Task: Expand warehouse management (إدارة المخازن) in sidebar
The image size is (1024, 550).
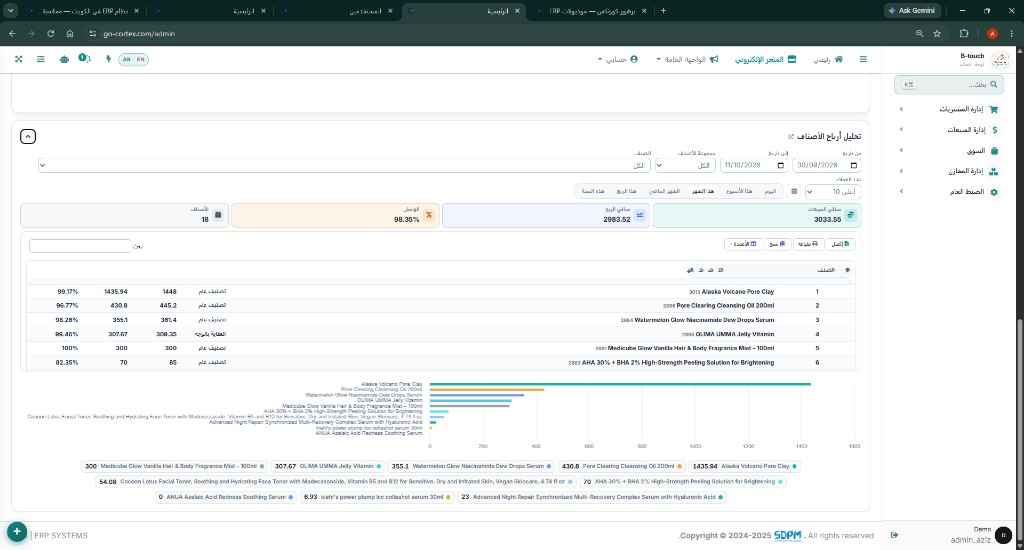Action: coord(950,171)
